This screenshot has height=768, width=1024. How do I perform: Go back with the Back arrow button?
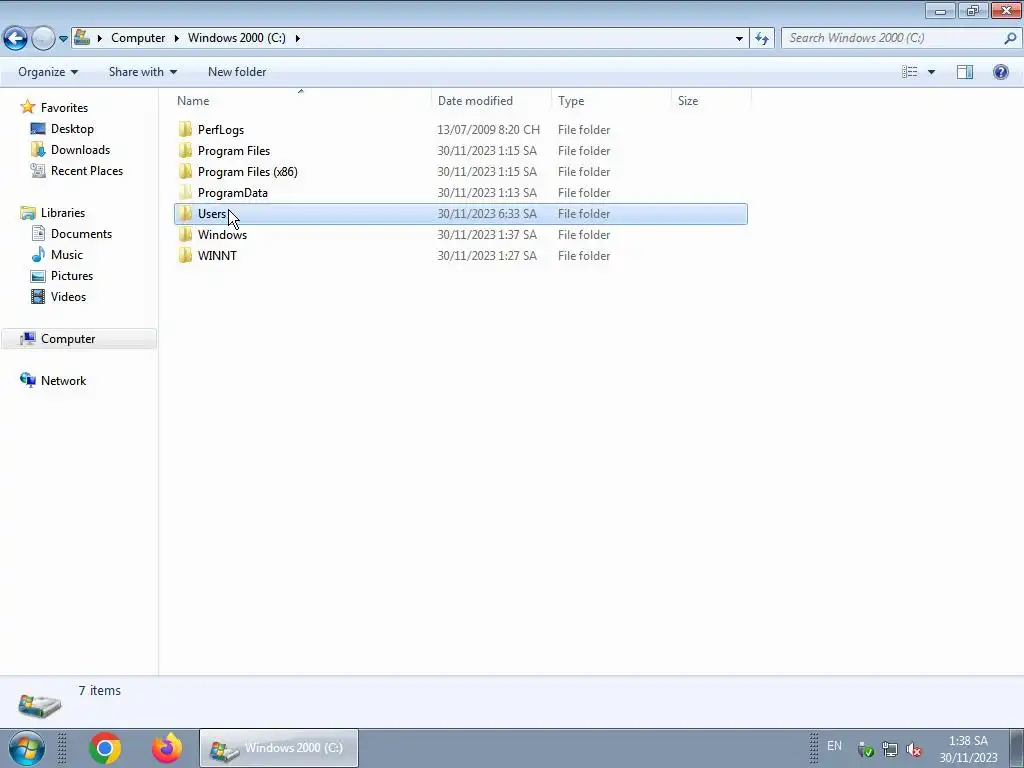(x=16, y=39)
